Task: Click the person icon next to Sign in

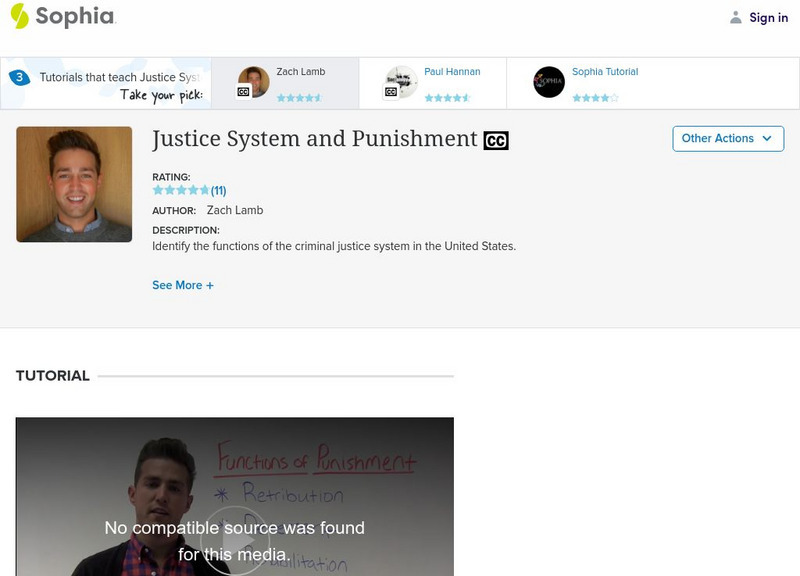Action: pos(733,16)
